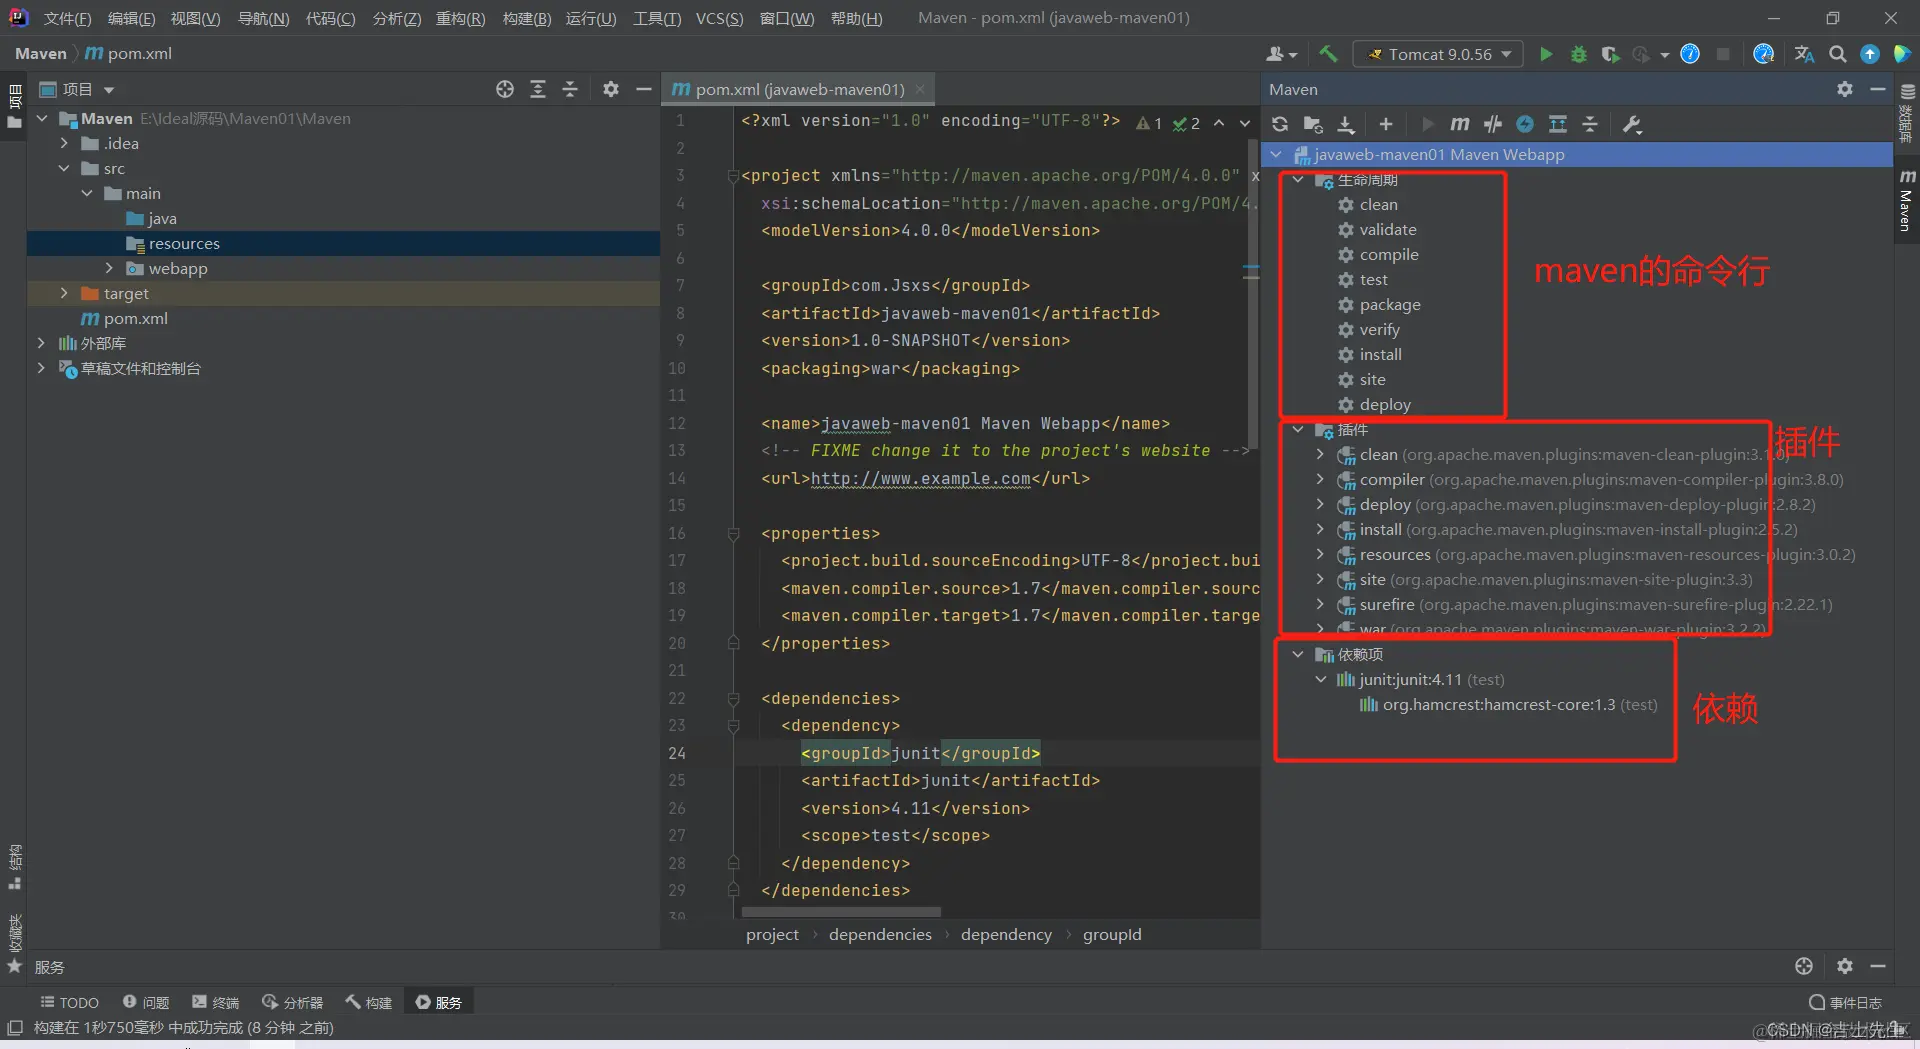
Task: Open the 帮助(H) menu
Action: tap(857, 18)
